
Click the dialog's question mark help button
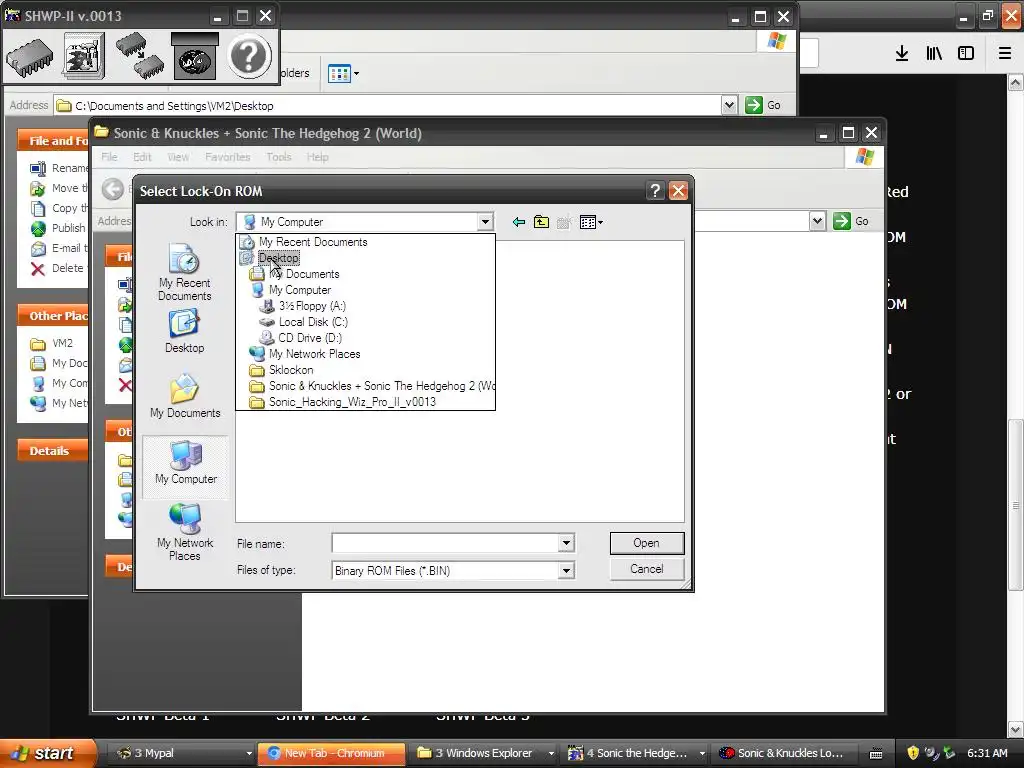pyautogui.click(x=655, y=191)
